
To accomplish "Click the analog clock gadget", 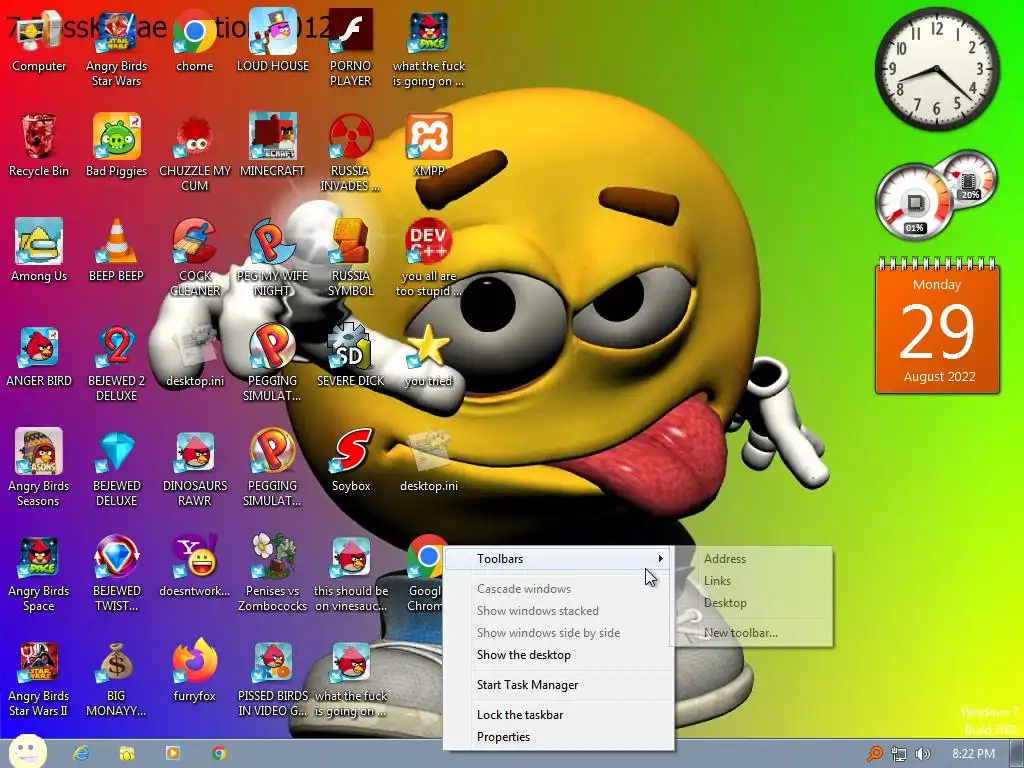I will [936, 69].
